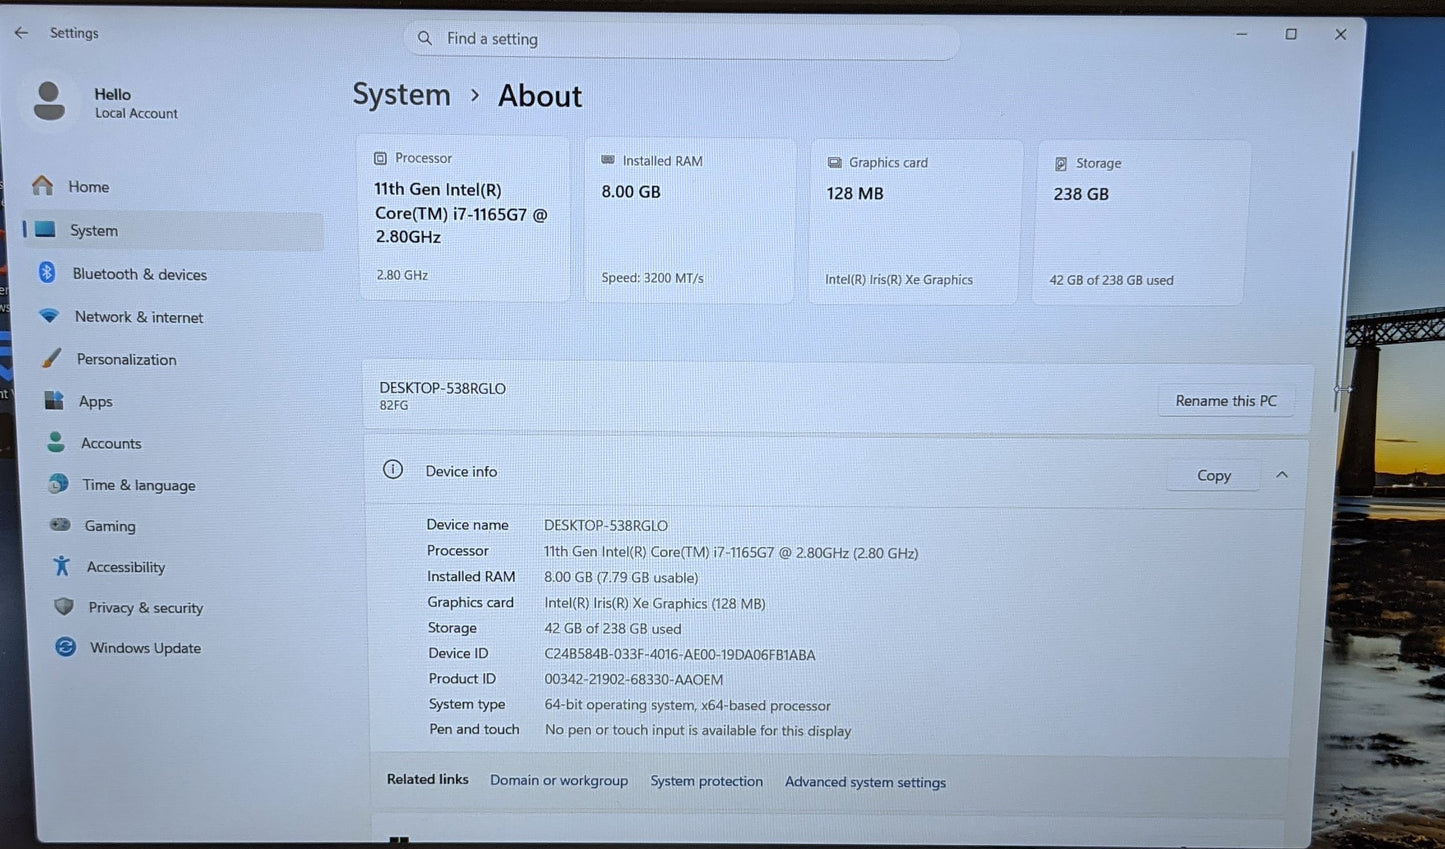Click the System monitor icon in sidebar
Screen dimensions: 1445x849
[45, 229]
